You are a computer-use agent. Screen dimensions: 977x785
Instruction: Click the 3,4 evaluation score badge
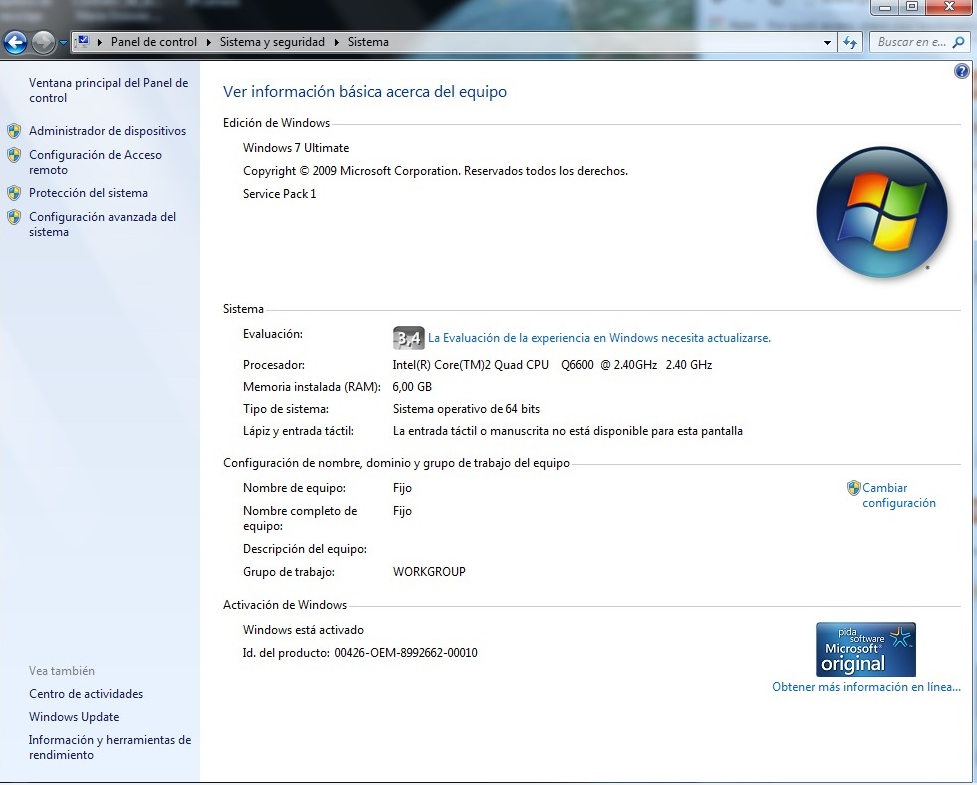pyautogui.click(x=409, y=338)
